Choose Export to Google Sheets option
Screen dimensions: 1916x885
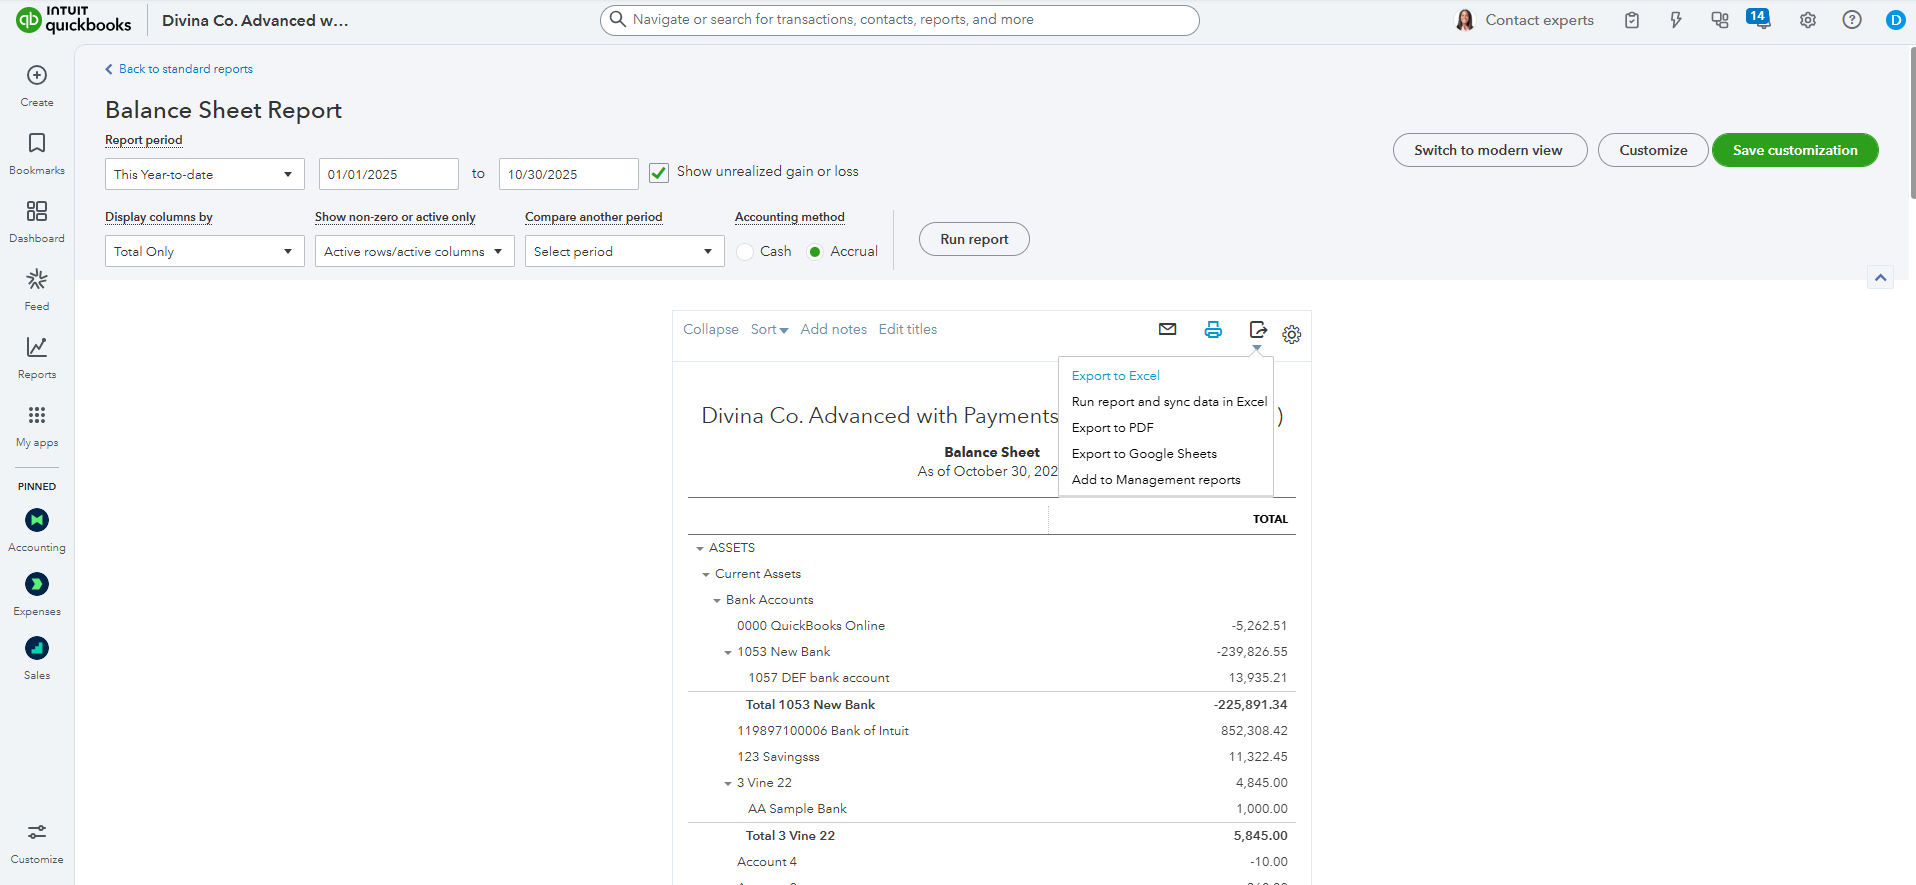click(1144, 454)
